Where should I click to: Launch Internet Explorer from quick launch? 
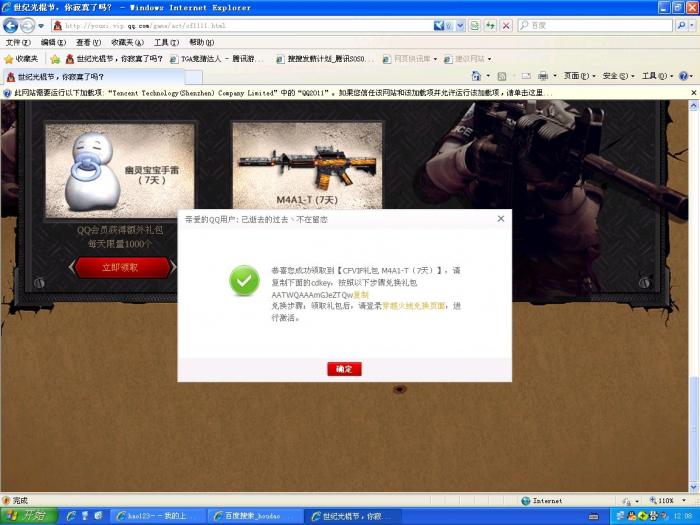[x=71, y=516]
